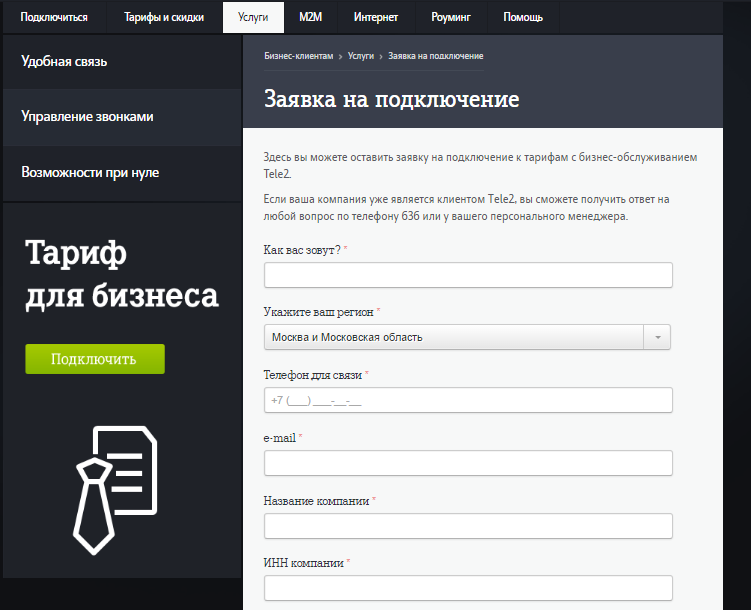751x610 pixels.
Task: Follow Бизнес-клиентам breadcrumb link
Action: (298, 56)
